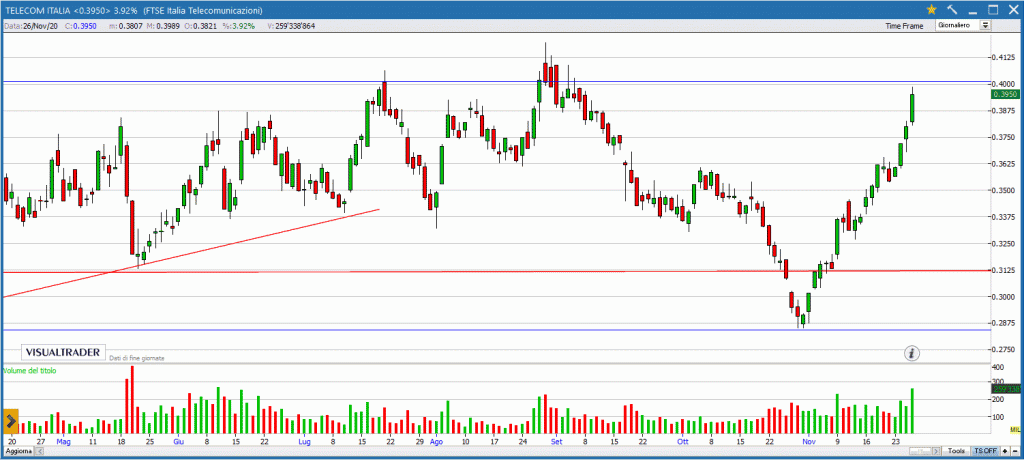Click the Ago month label on date axis
Viewport: 1024px width, 460px height.
click(x=437, y=442)
